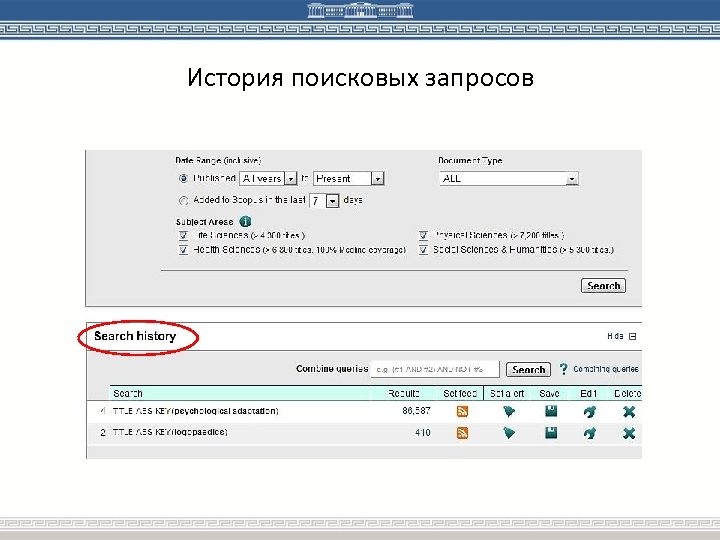
Task: Click the Search history heading
Action: 135,336
